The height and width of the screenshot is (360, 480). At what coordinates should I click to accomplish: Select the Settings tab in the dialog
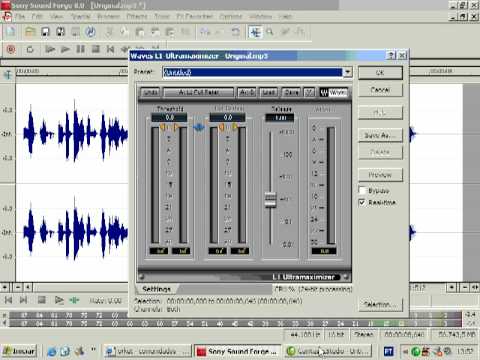click(x=156, y=289)
